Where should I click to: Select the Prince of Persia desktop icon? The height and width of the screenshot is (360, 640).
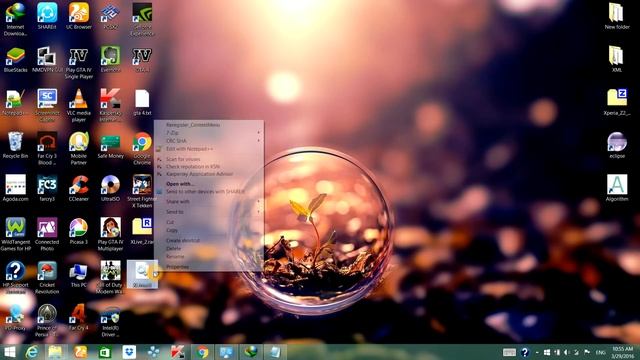tap(47, 321)
